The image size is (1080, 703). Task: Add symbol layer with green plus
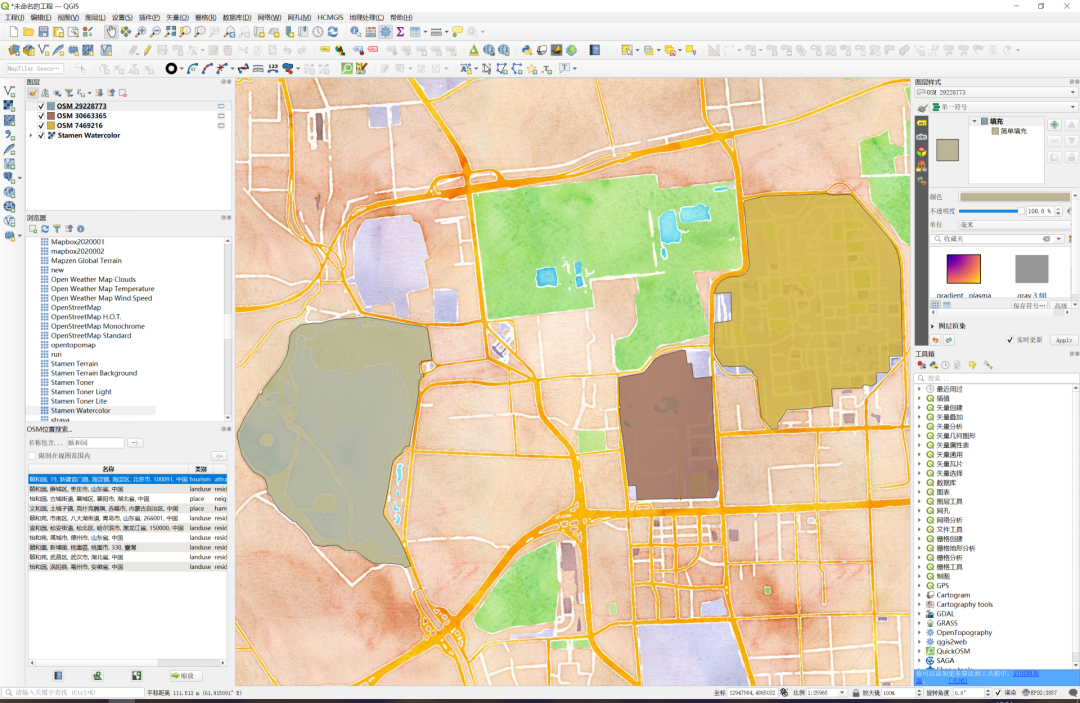pyautogui.click(x=1054, y=125)
